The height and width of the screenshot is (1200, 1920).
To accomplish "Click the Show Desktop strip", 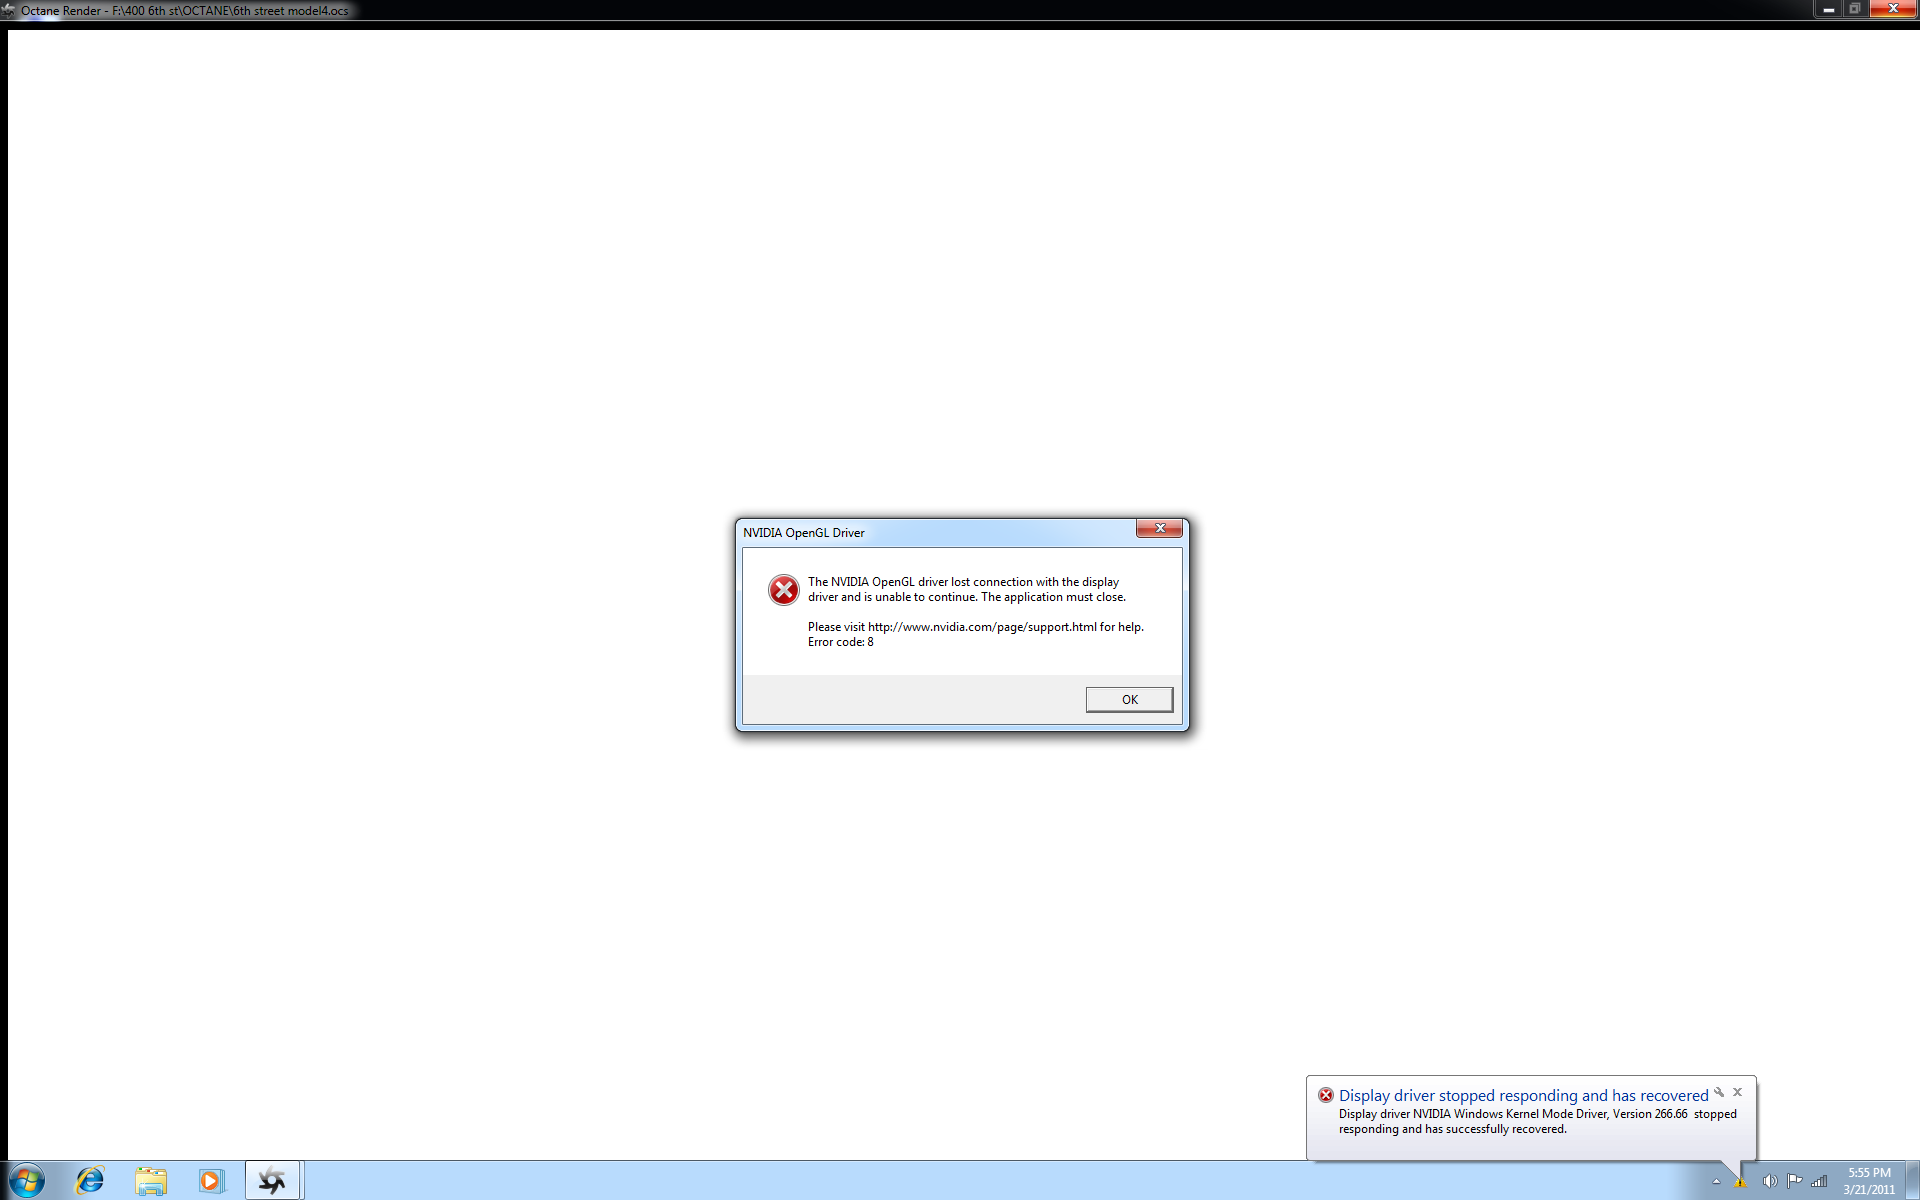I will [1912, 1181].
